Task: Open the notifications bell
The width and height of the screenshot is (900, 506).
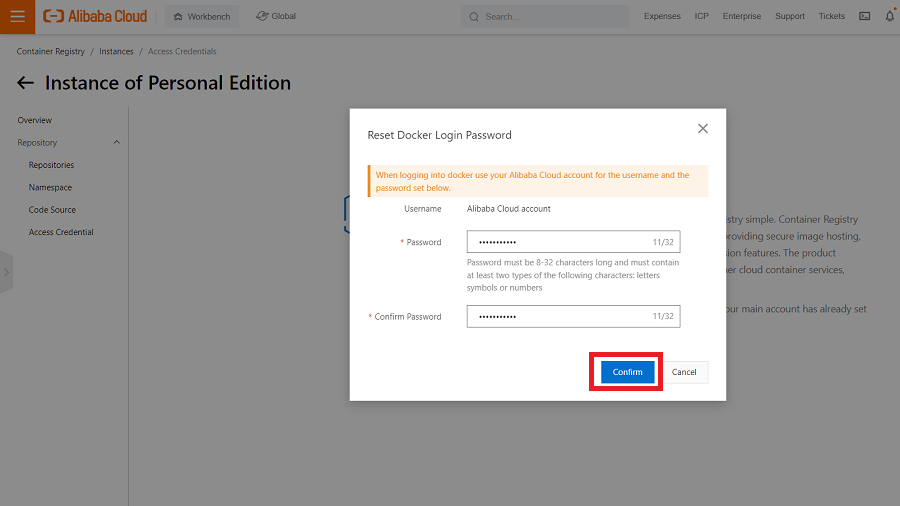Action: [x=889, y=16]
